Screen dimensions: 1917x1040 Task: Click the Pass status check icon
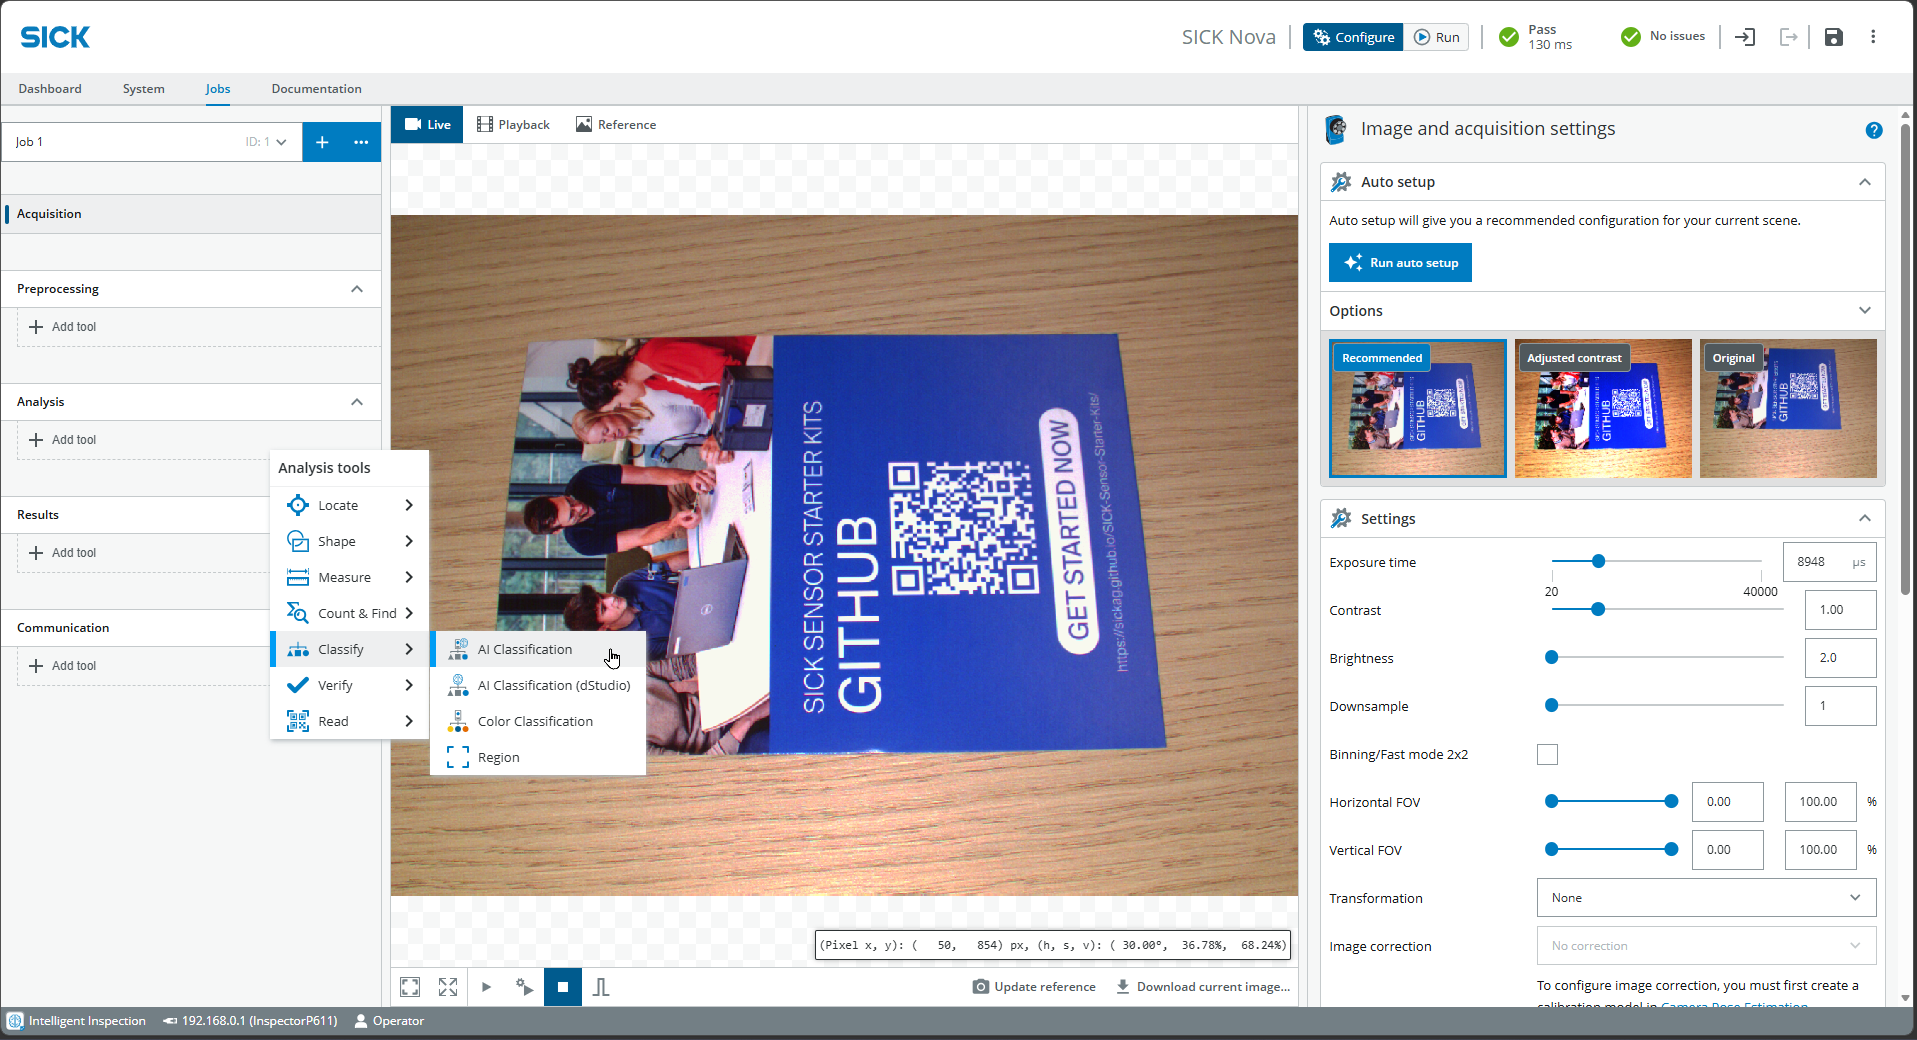[x=1509, y=37]
